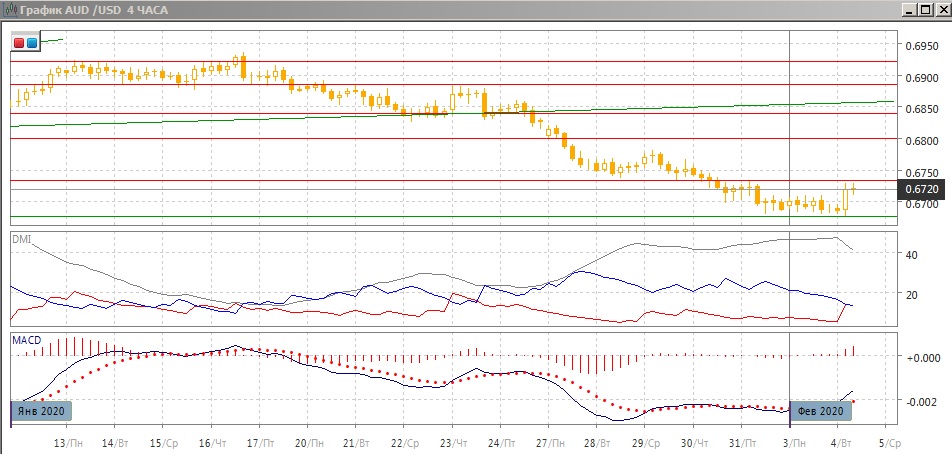This screenshot has width=952, height=454.
Task: Click the 4/Вт date label
Action: coord(840,441)
